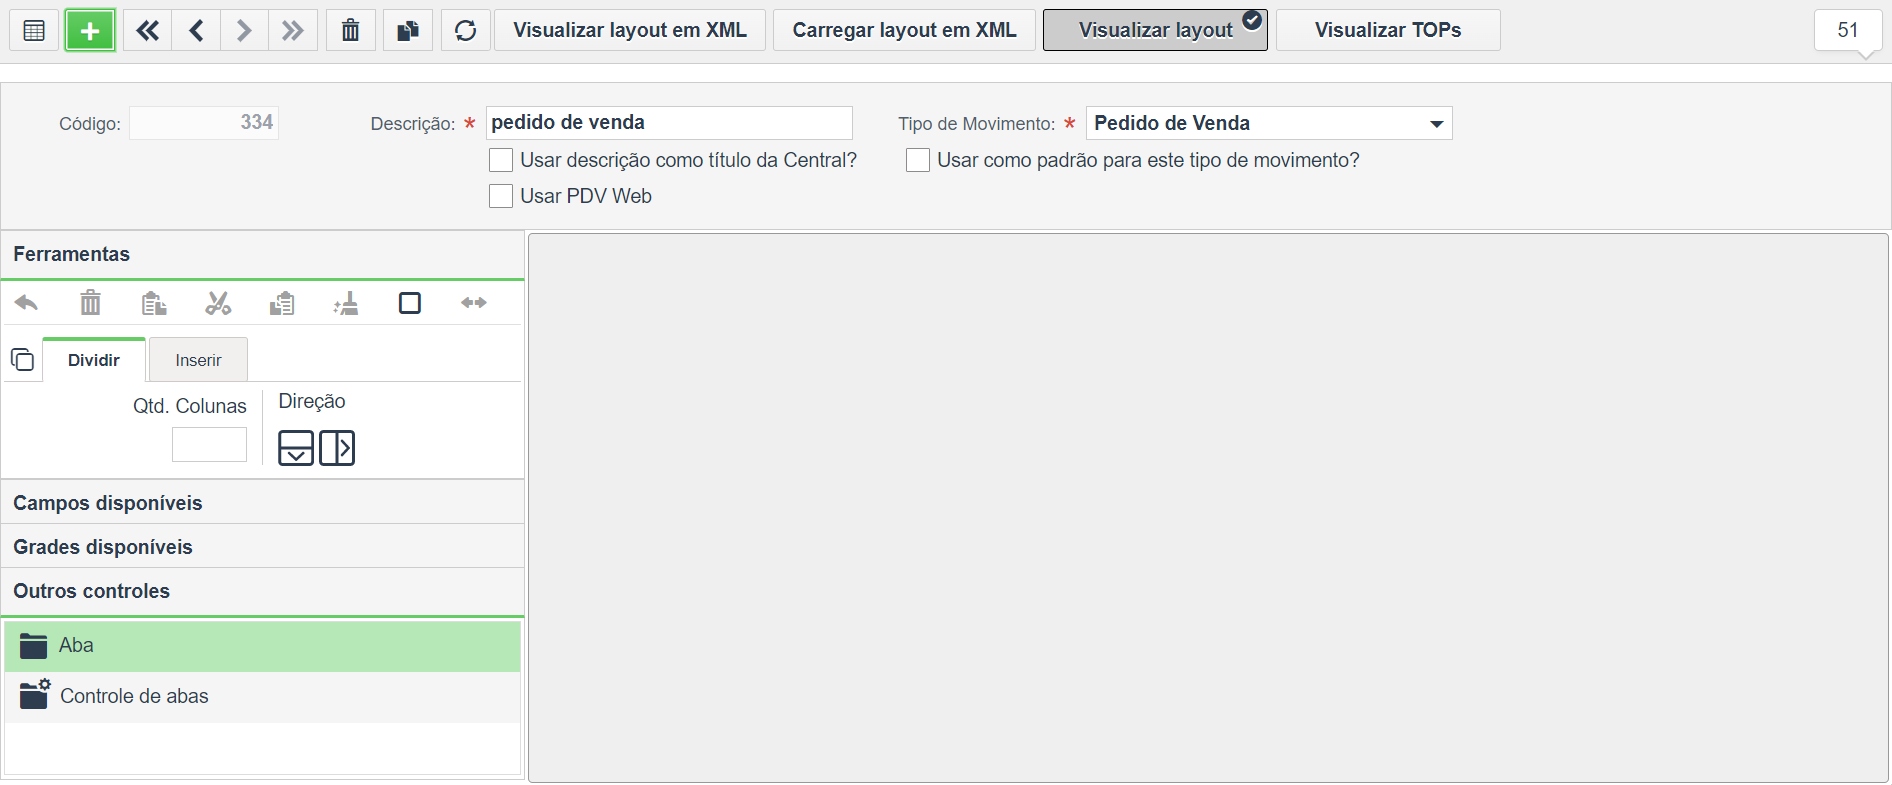Click the duplicate record icon

pyautogui.click(x=408, y=30)
